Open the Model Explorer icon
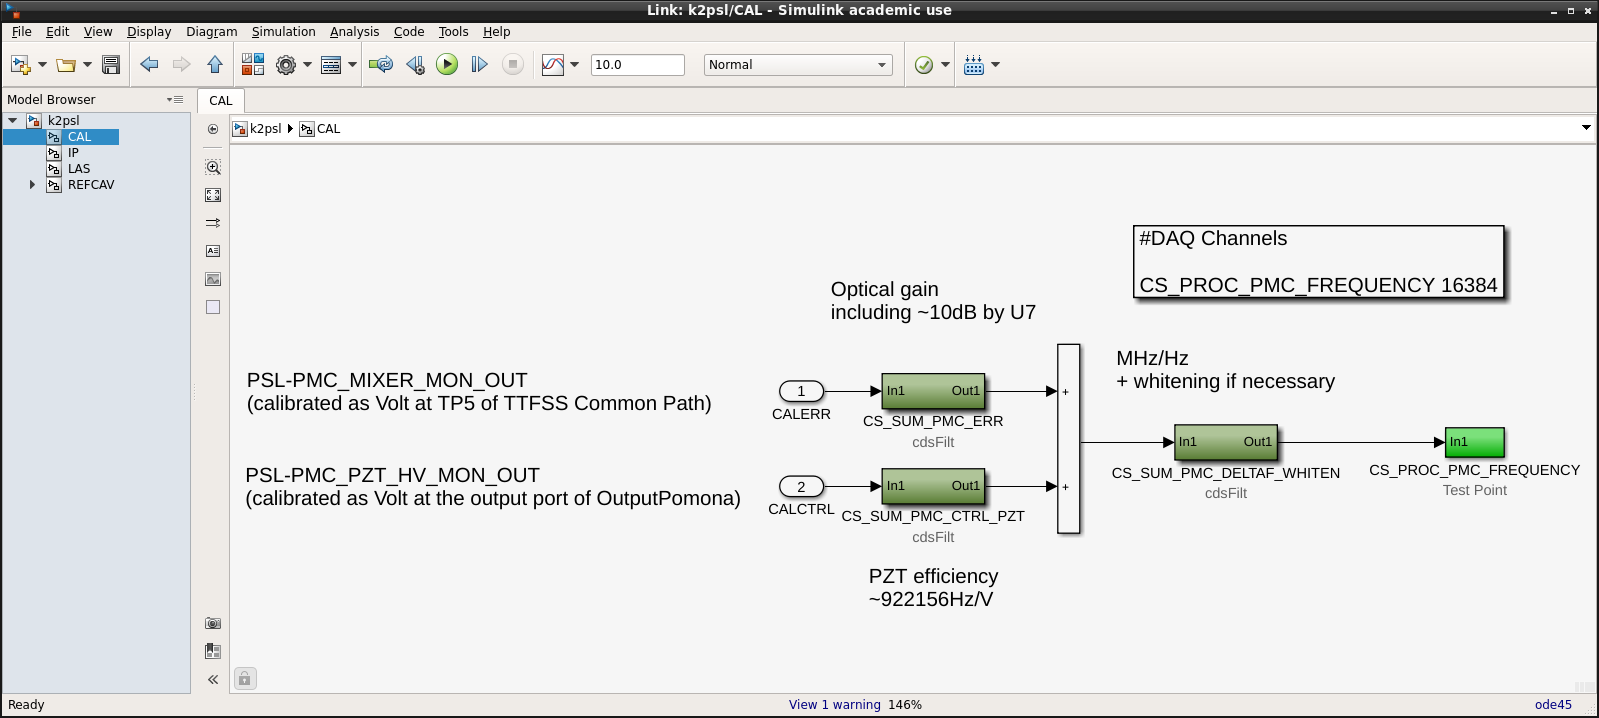This screenshot has width=1599, height=718. [x=331, y=65]
